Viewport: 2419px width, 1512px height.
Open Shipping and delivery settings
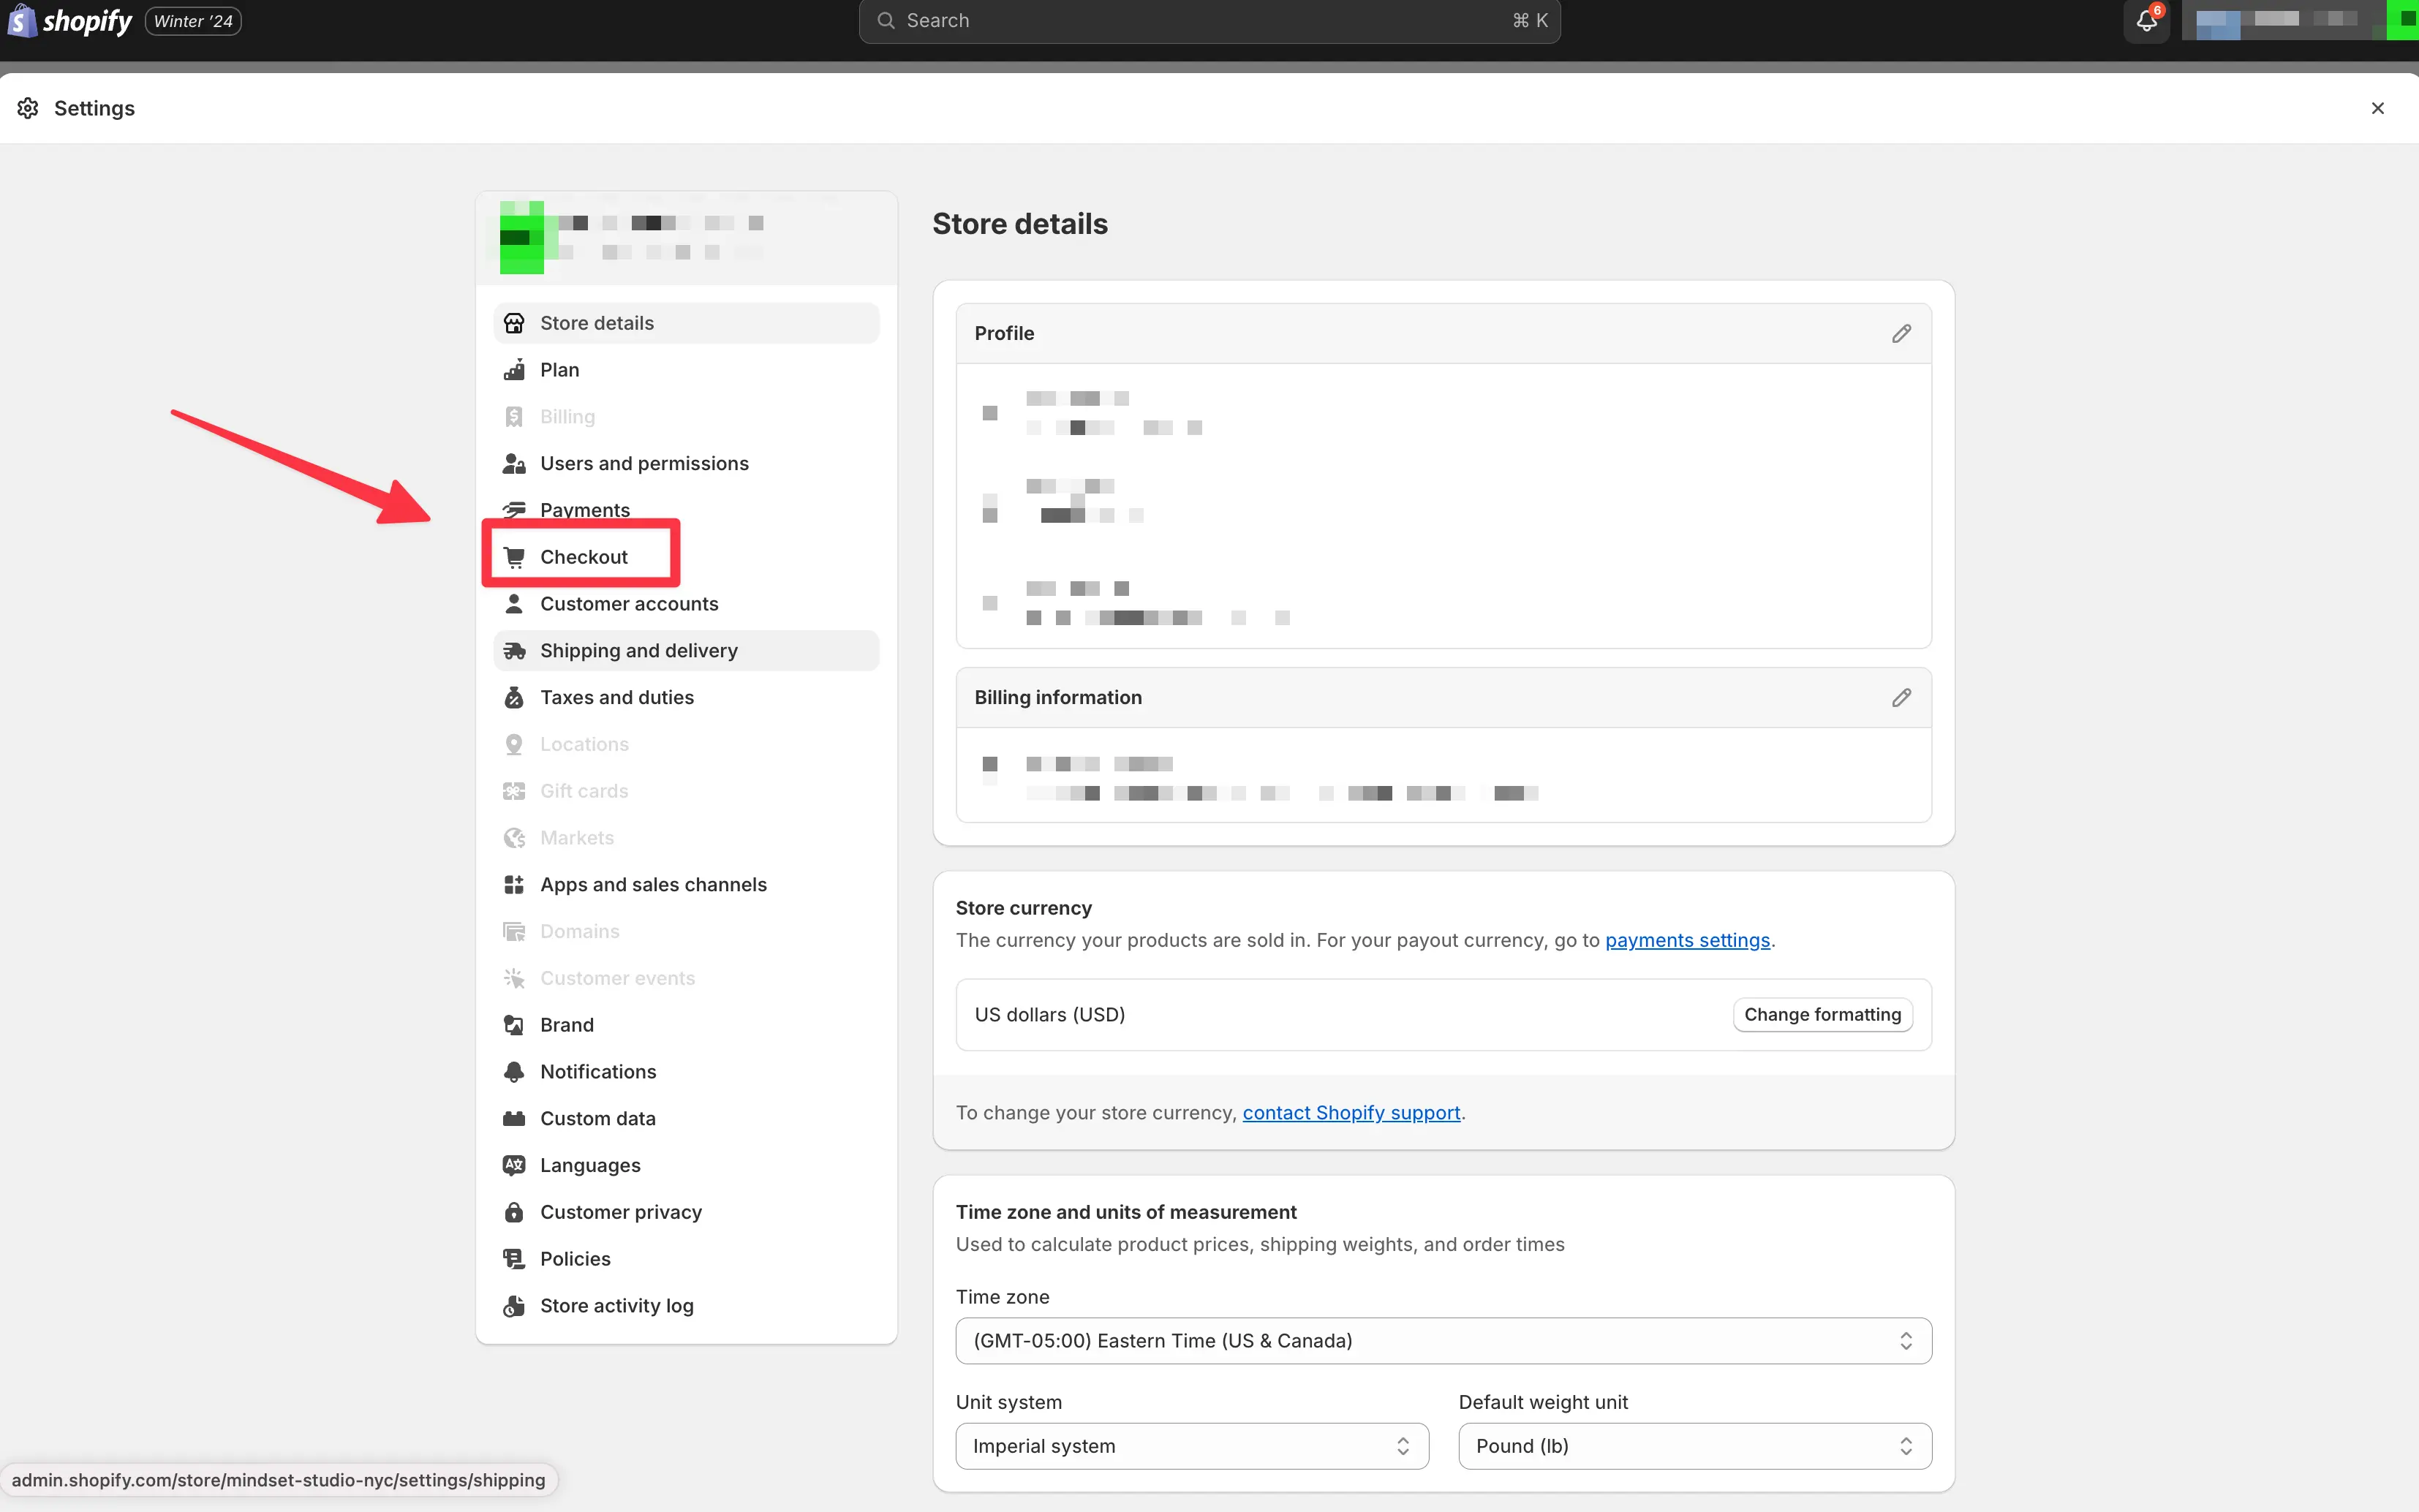pos(686,651)
